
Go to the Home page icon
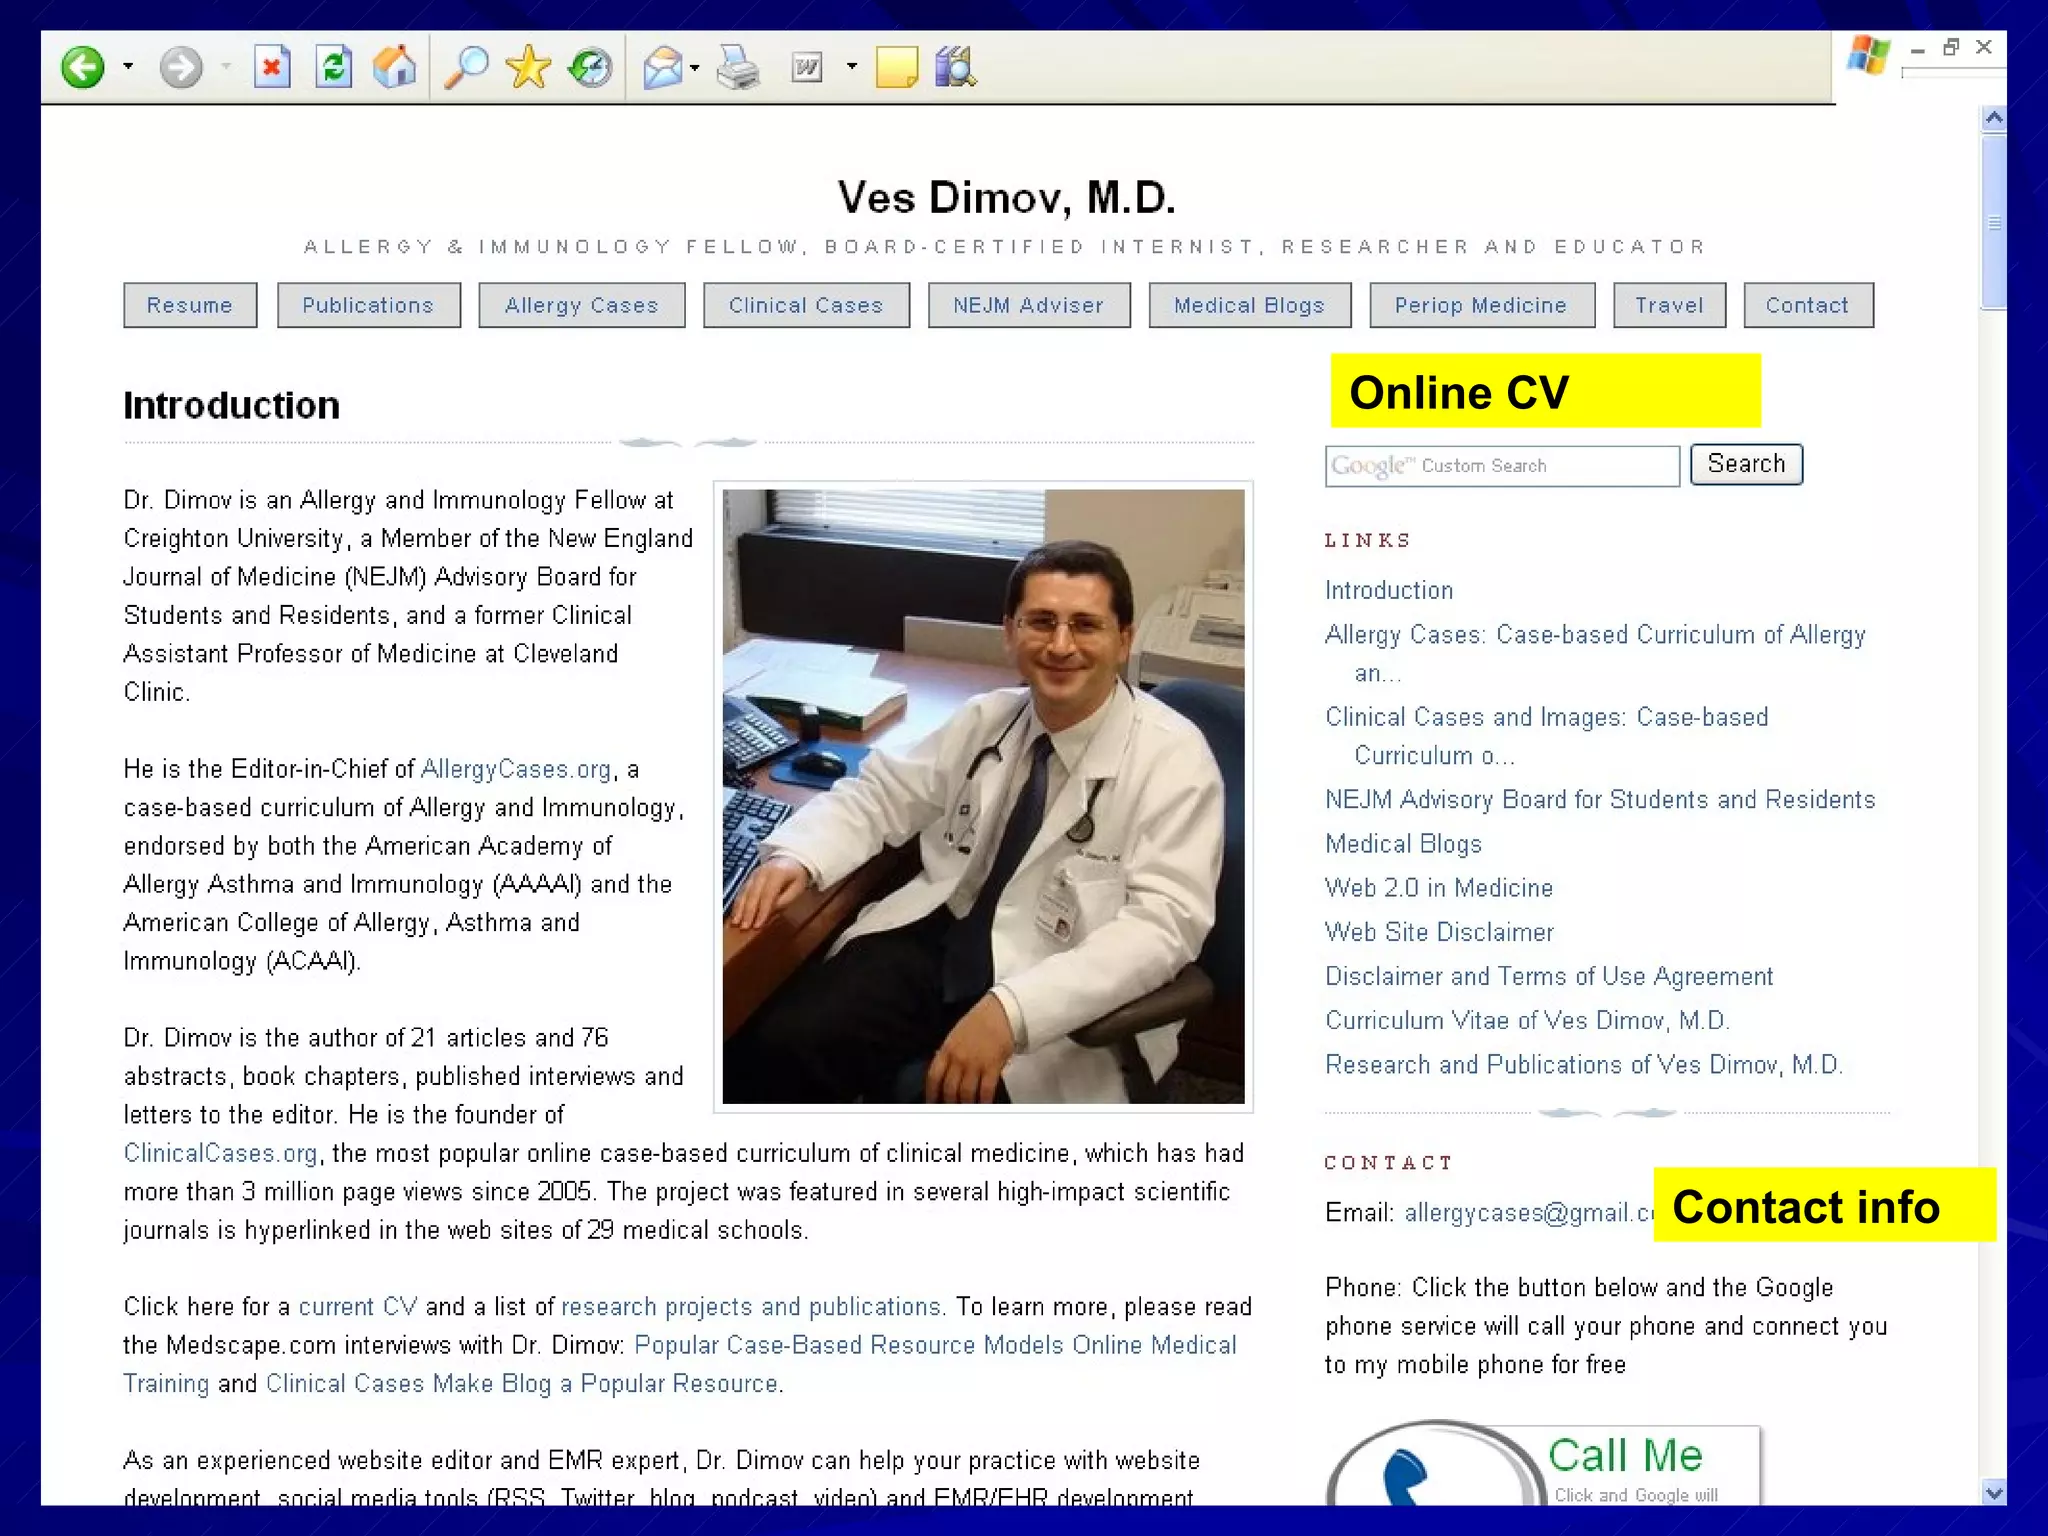click(394, 67)
